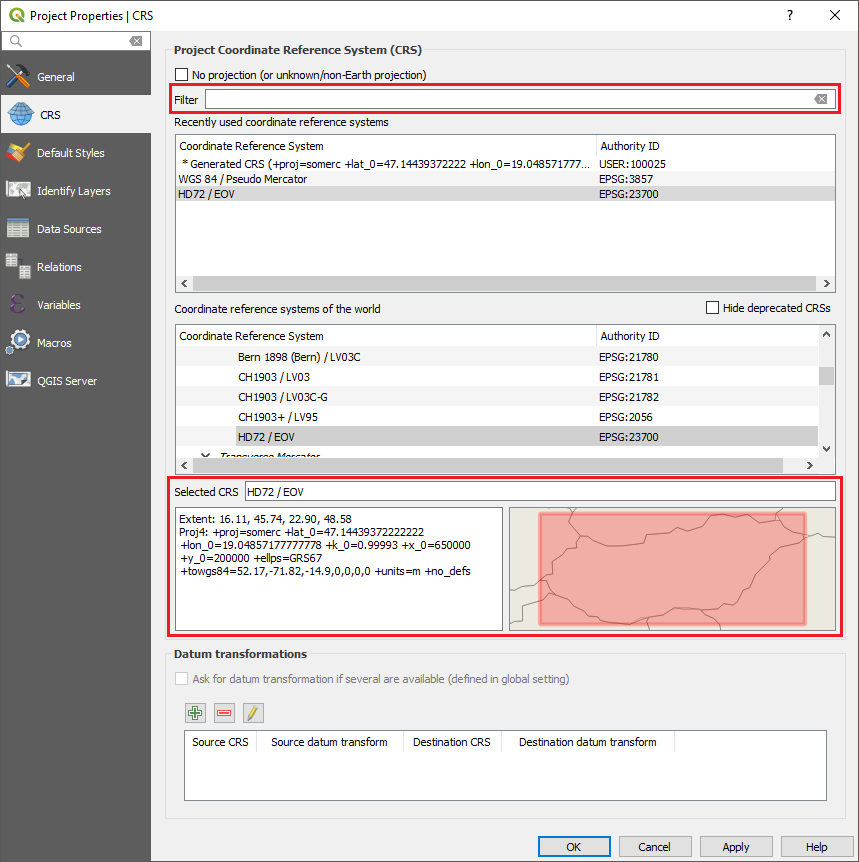Click the right scroll arrow of recent list
Image resolution: width=859 pixels, height=862 pixels.
[826, 283]
